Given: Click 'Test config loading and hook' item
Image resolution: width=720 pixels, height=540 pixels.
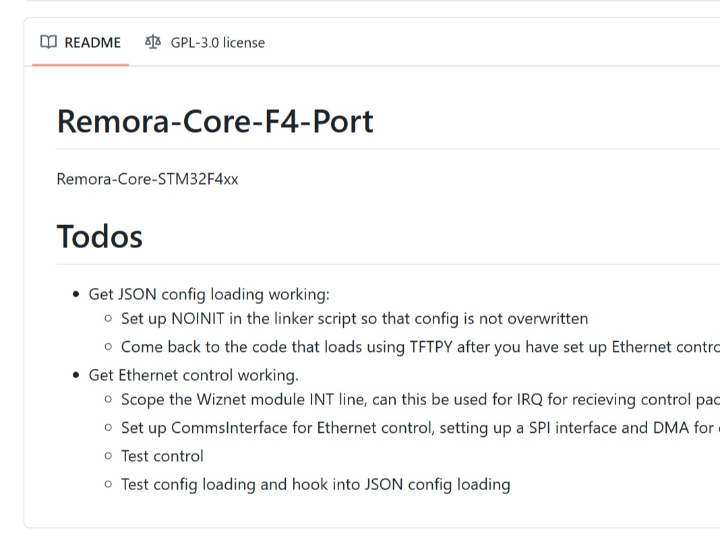Looking at the screenshot, I should [315, 485].
